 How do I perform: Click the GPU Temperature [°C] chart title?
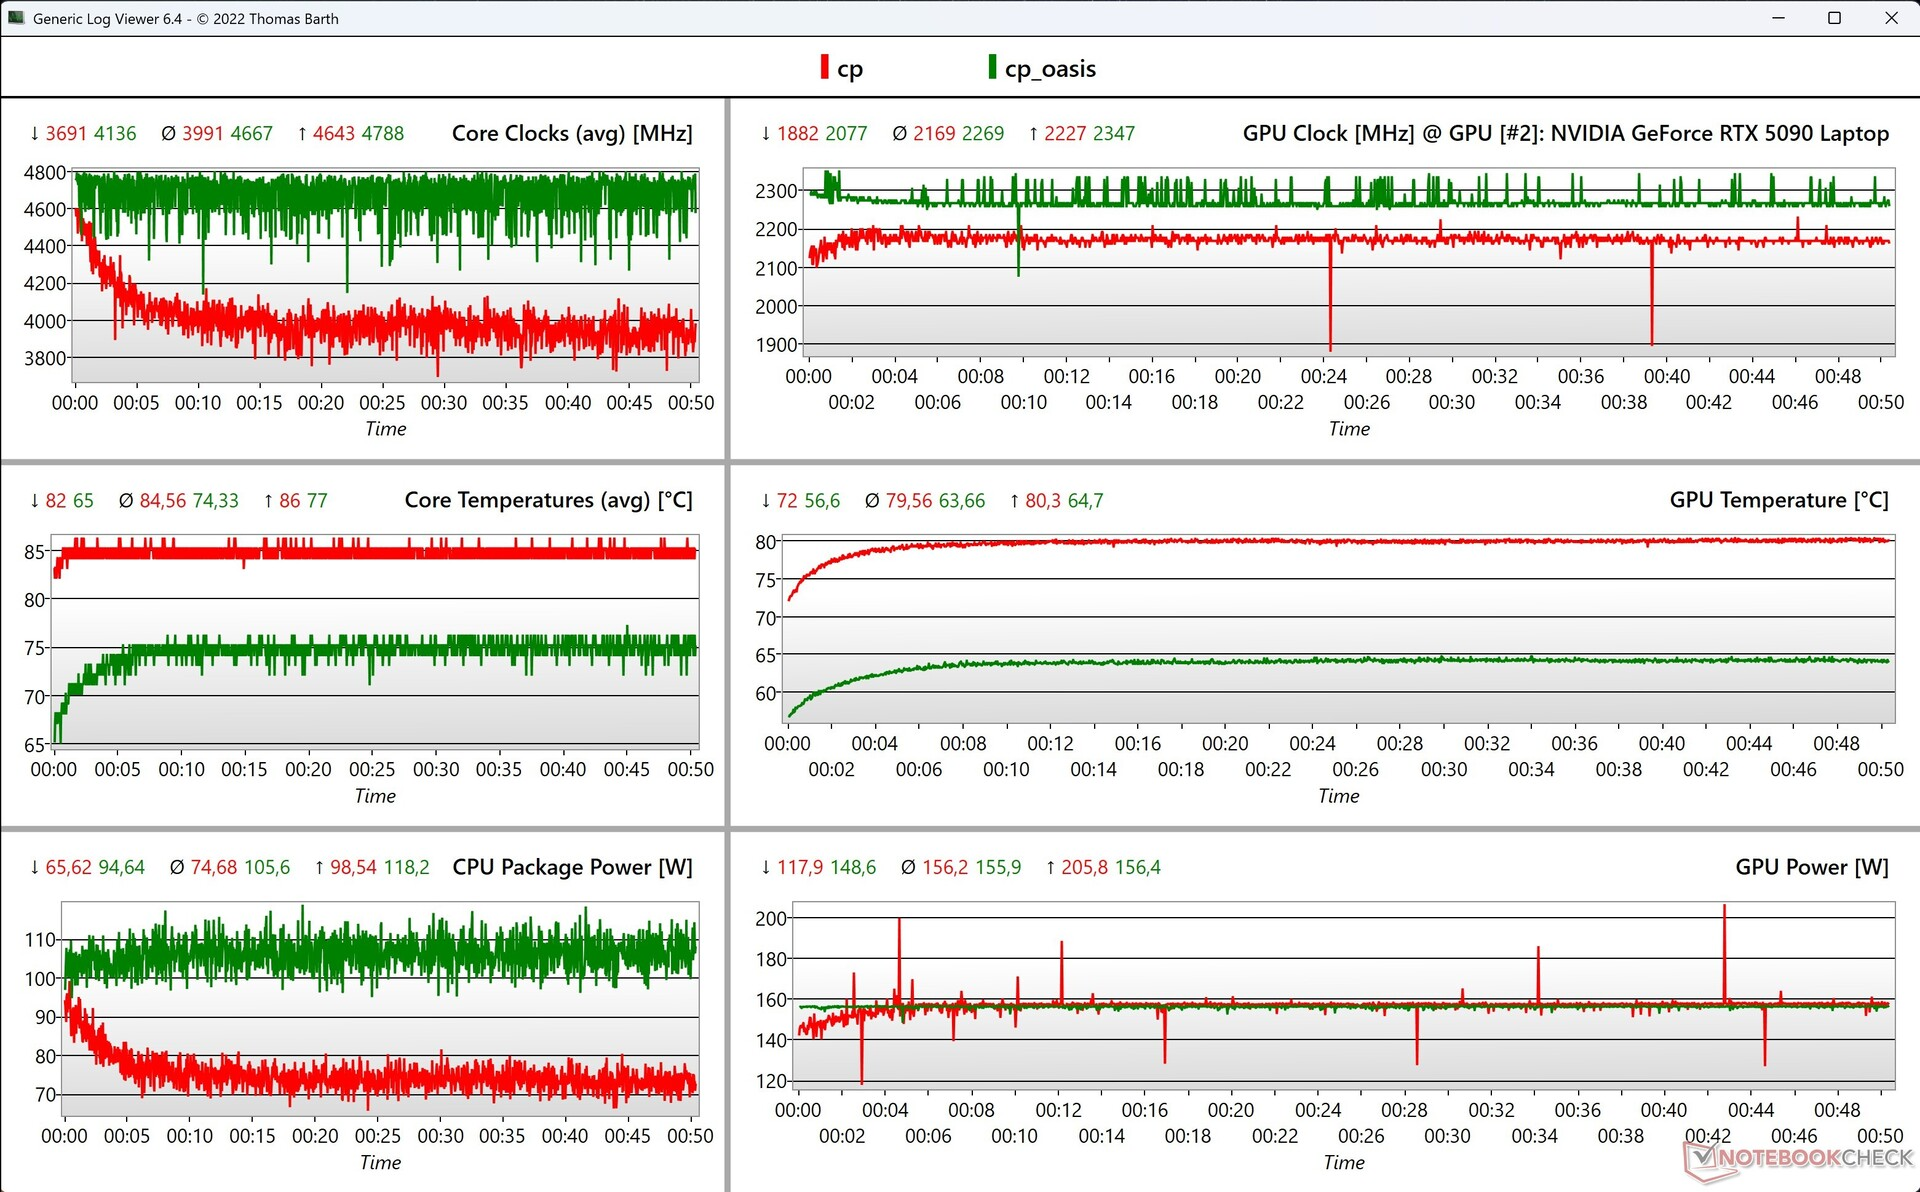1778,500
